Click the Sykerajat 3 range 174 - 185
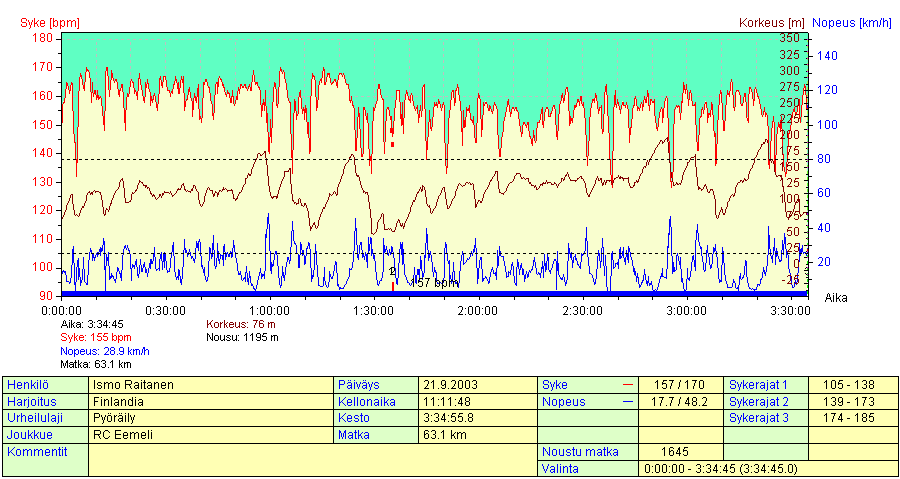The image size is (900, 479). click(x=849, y=418)
